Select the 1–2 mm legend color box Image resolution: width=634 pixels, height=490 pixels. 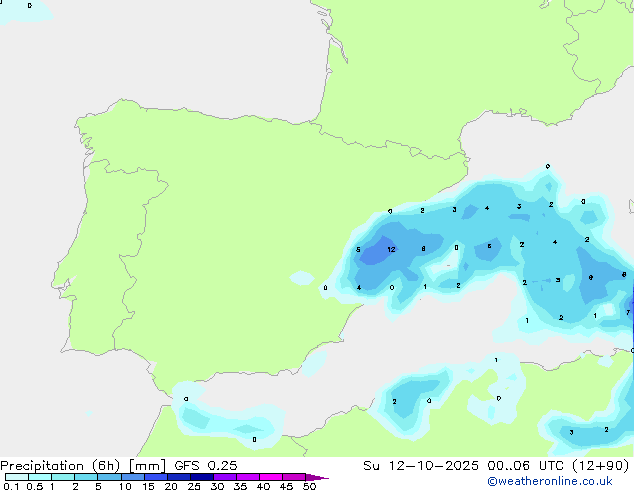click(x=63, y=477)
